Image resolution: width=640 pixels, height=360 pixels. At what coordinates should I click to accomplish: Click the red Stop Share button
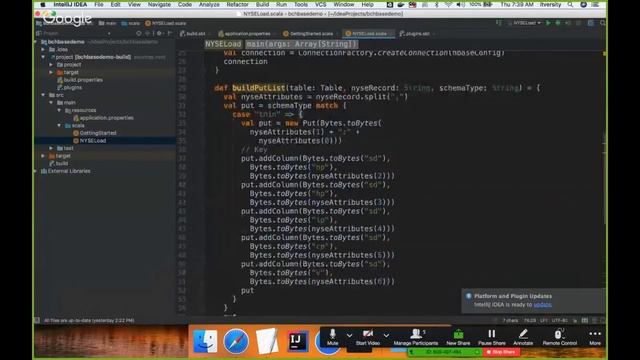point(501,352)
